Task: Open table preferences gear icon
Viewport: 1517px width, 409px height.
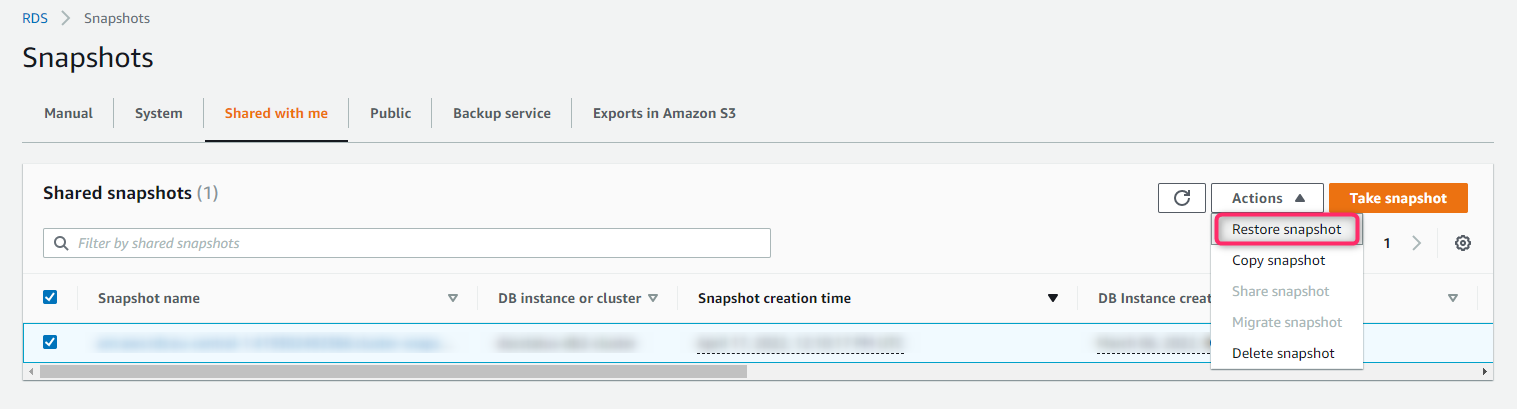Action: coord(1462,243)
